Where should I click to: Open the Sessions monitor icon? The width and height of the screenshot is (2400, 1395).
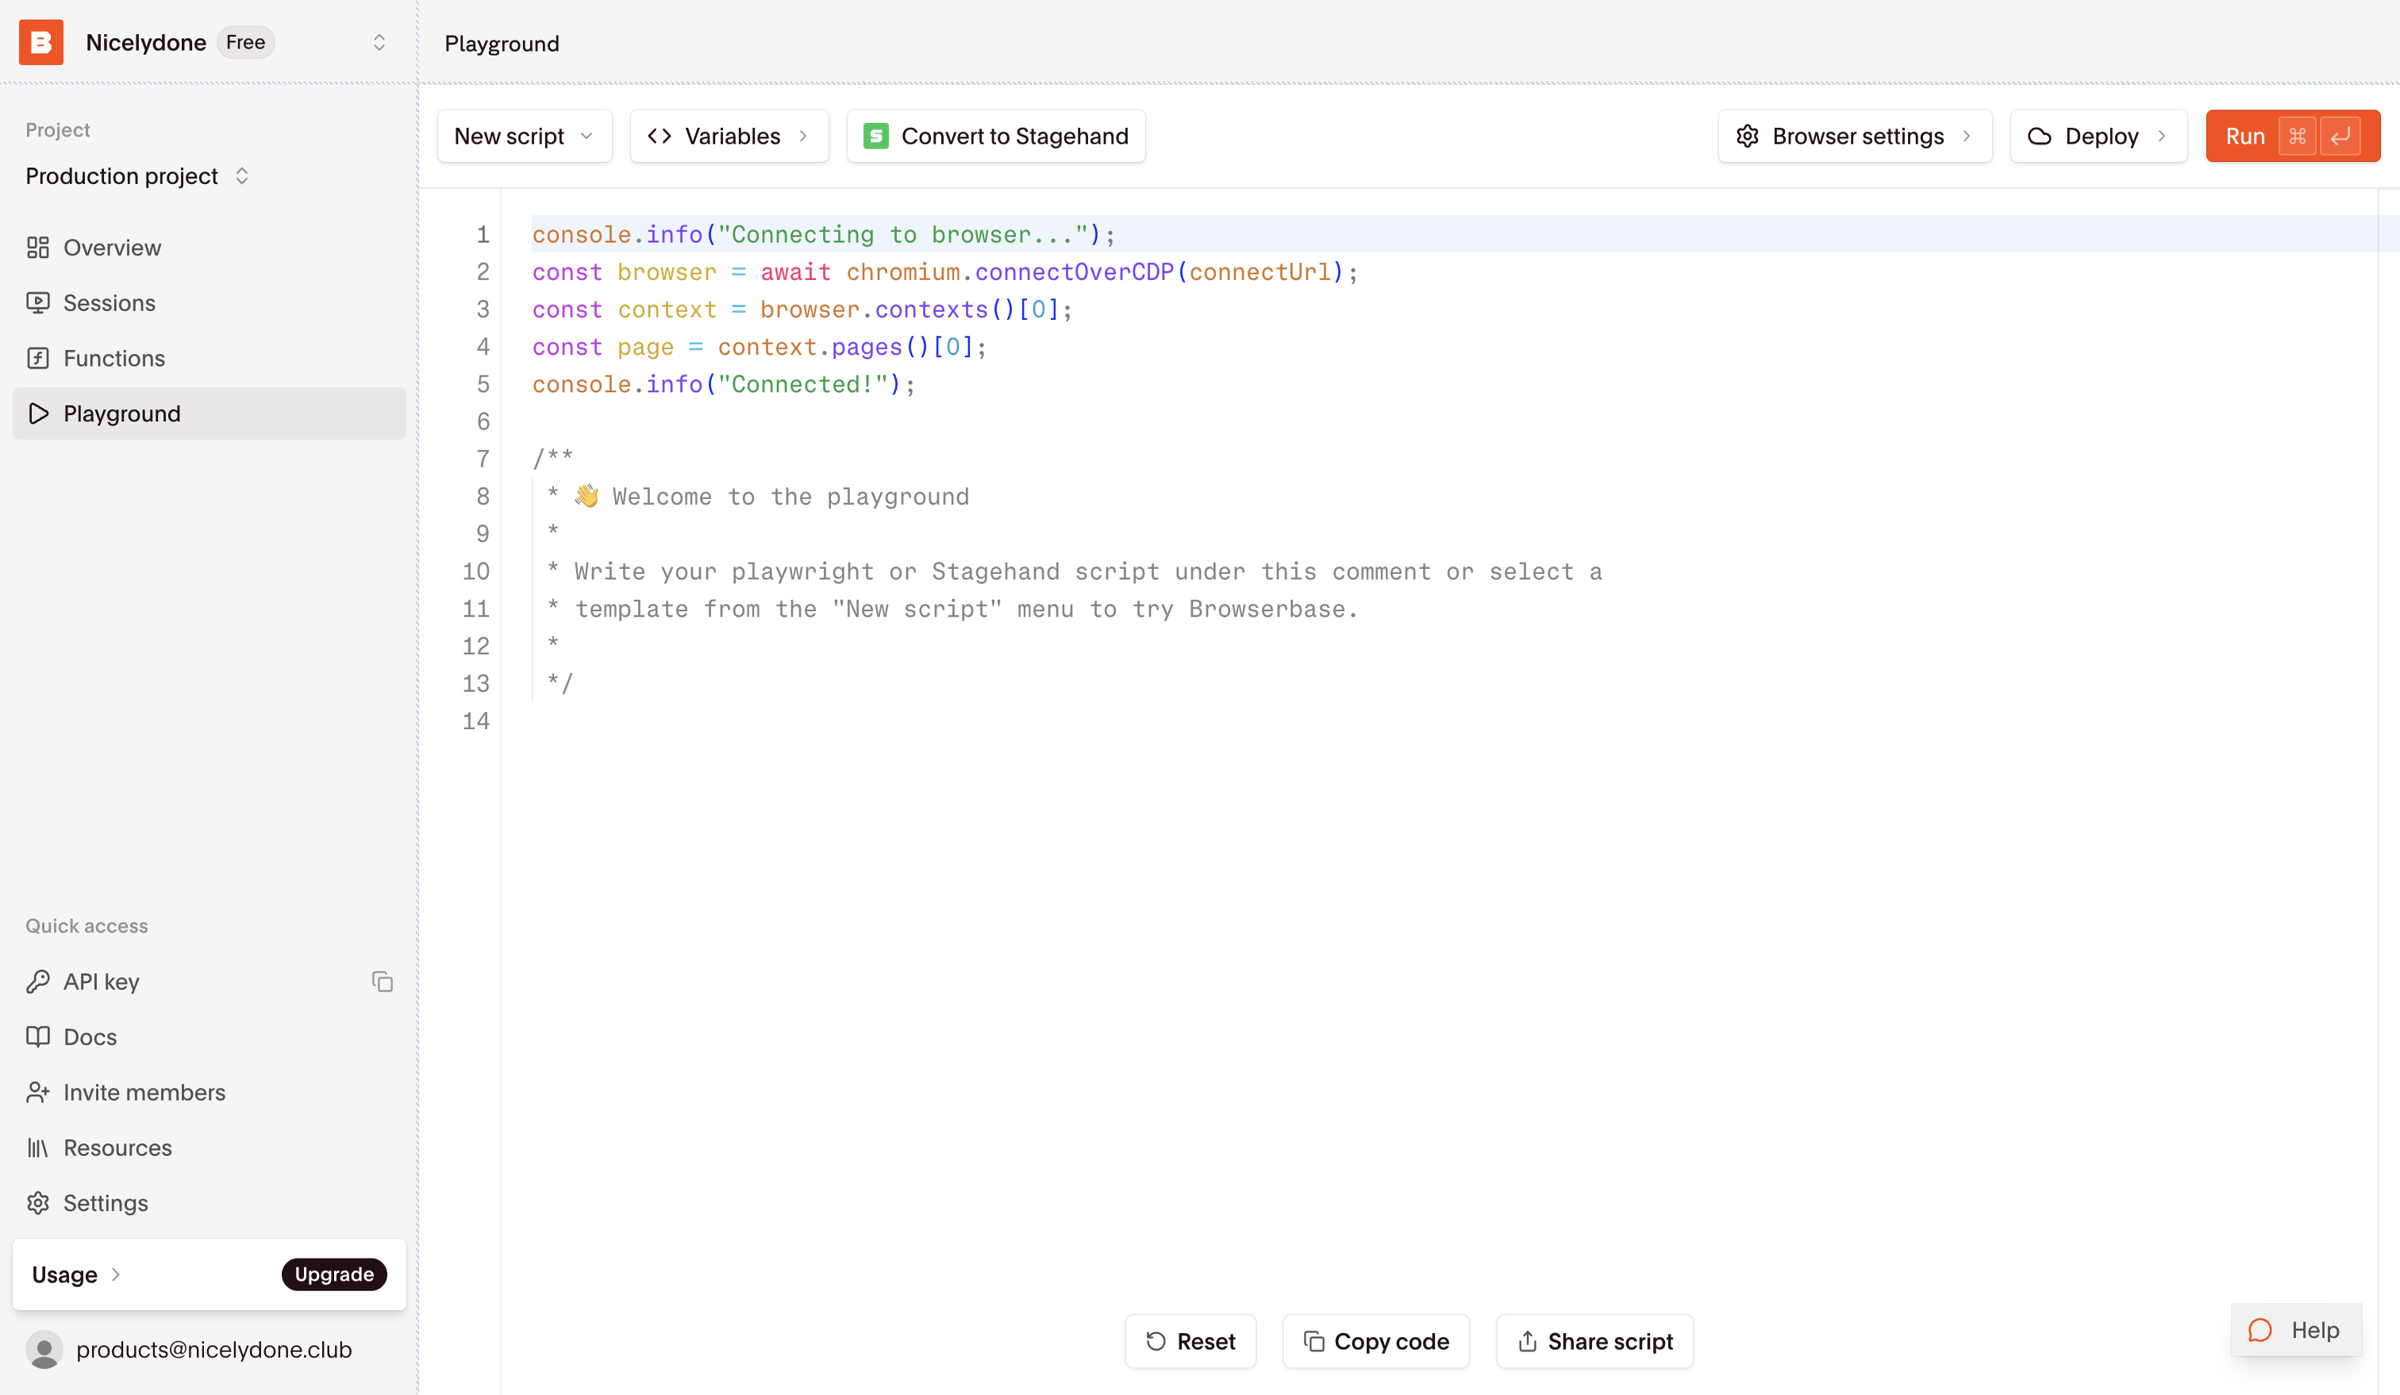[x=38, y=302]
